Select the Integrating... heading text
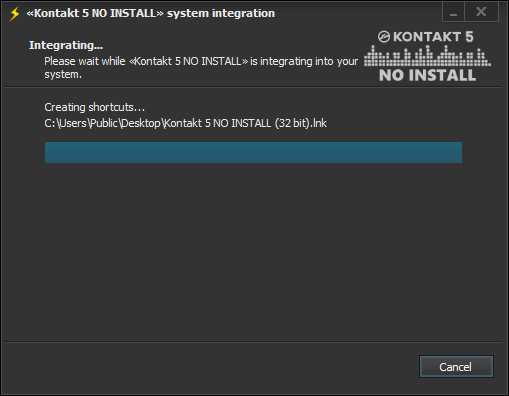The height and width of the screenshot is (396, 509). pyautogui.click(x=66, y=45)
